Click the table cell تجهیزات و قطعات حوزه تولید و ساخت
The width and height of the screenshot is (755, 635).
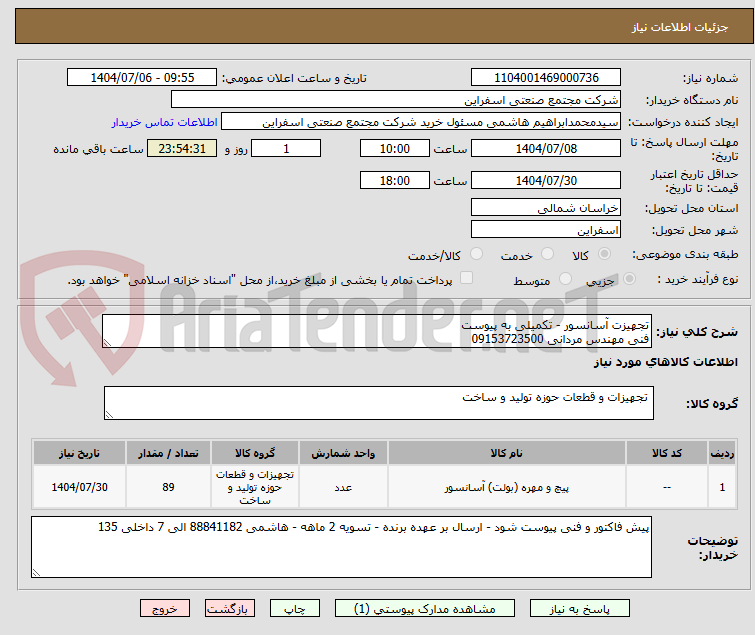click(255, 487)
